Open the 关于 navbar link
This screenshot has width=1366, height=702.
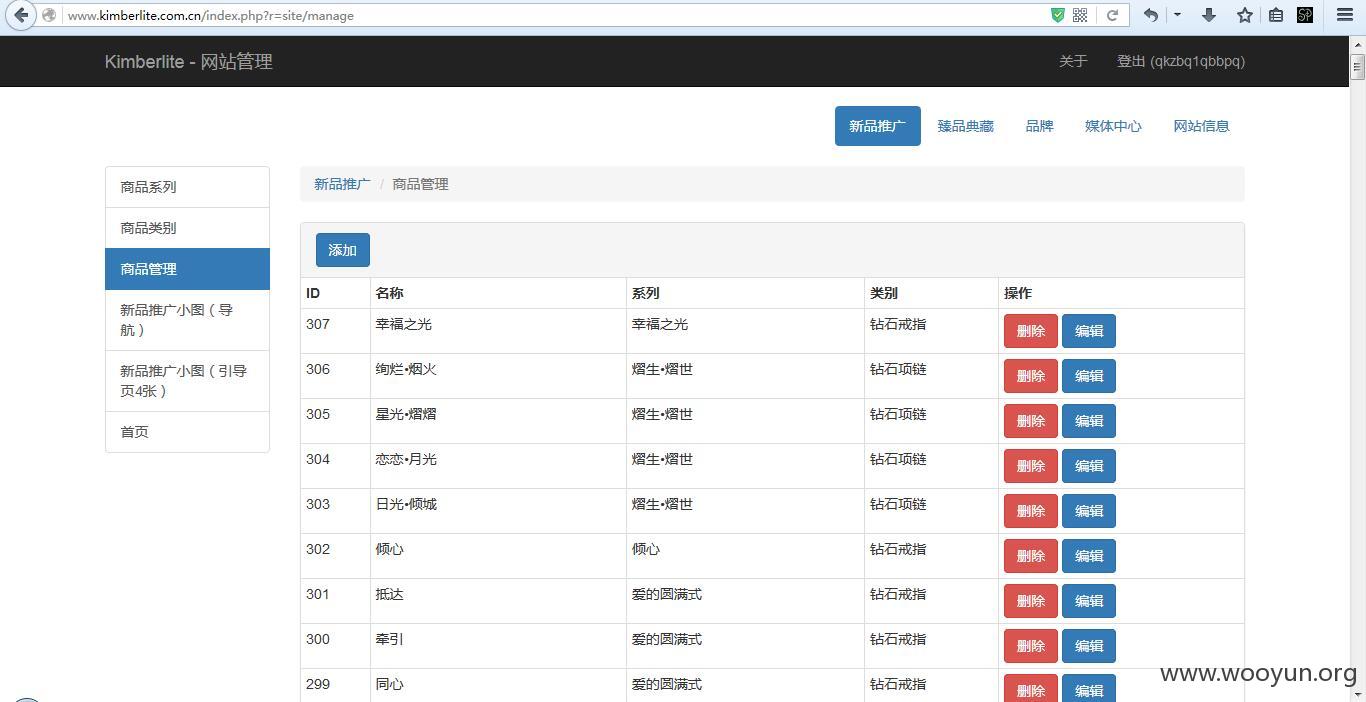point(1073,61)
